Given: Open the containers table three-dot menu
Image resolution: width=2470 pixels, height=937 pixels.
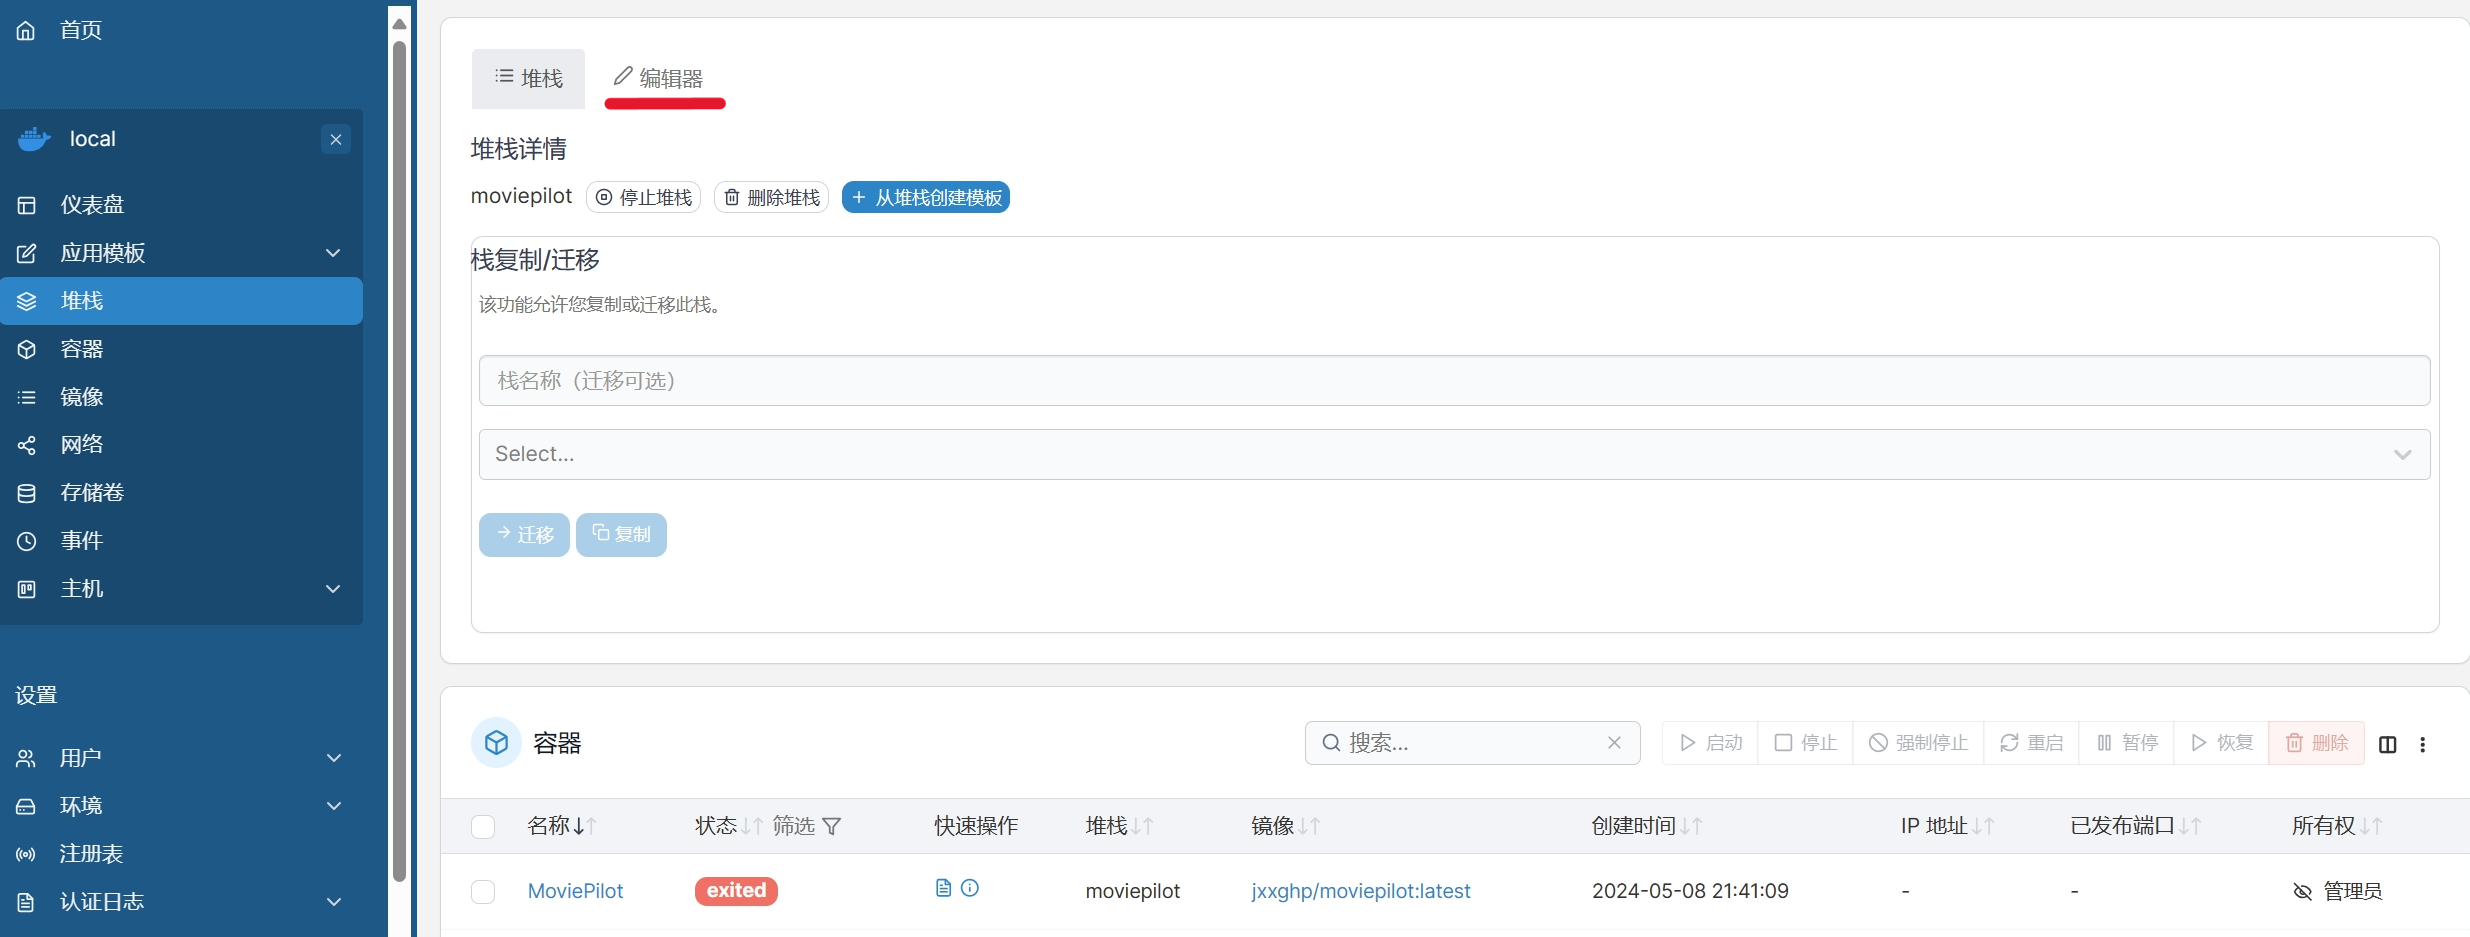Looking at the screenshot, I should click(x=2422, y=744).
